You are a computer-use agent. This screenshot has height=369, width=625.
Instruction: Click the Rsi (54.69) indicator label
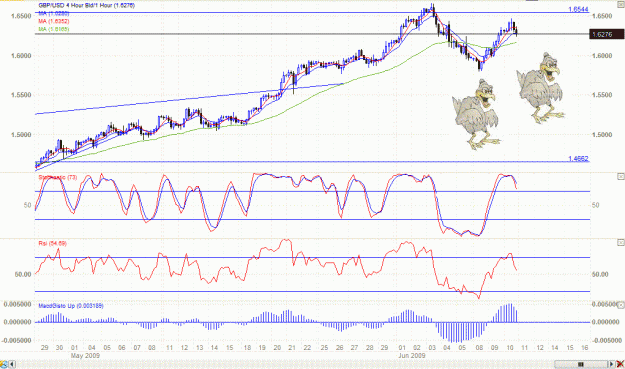(53, 243)
